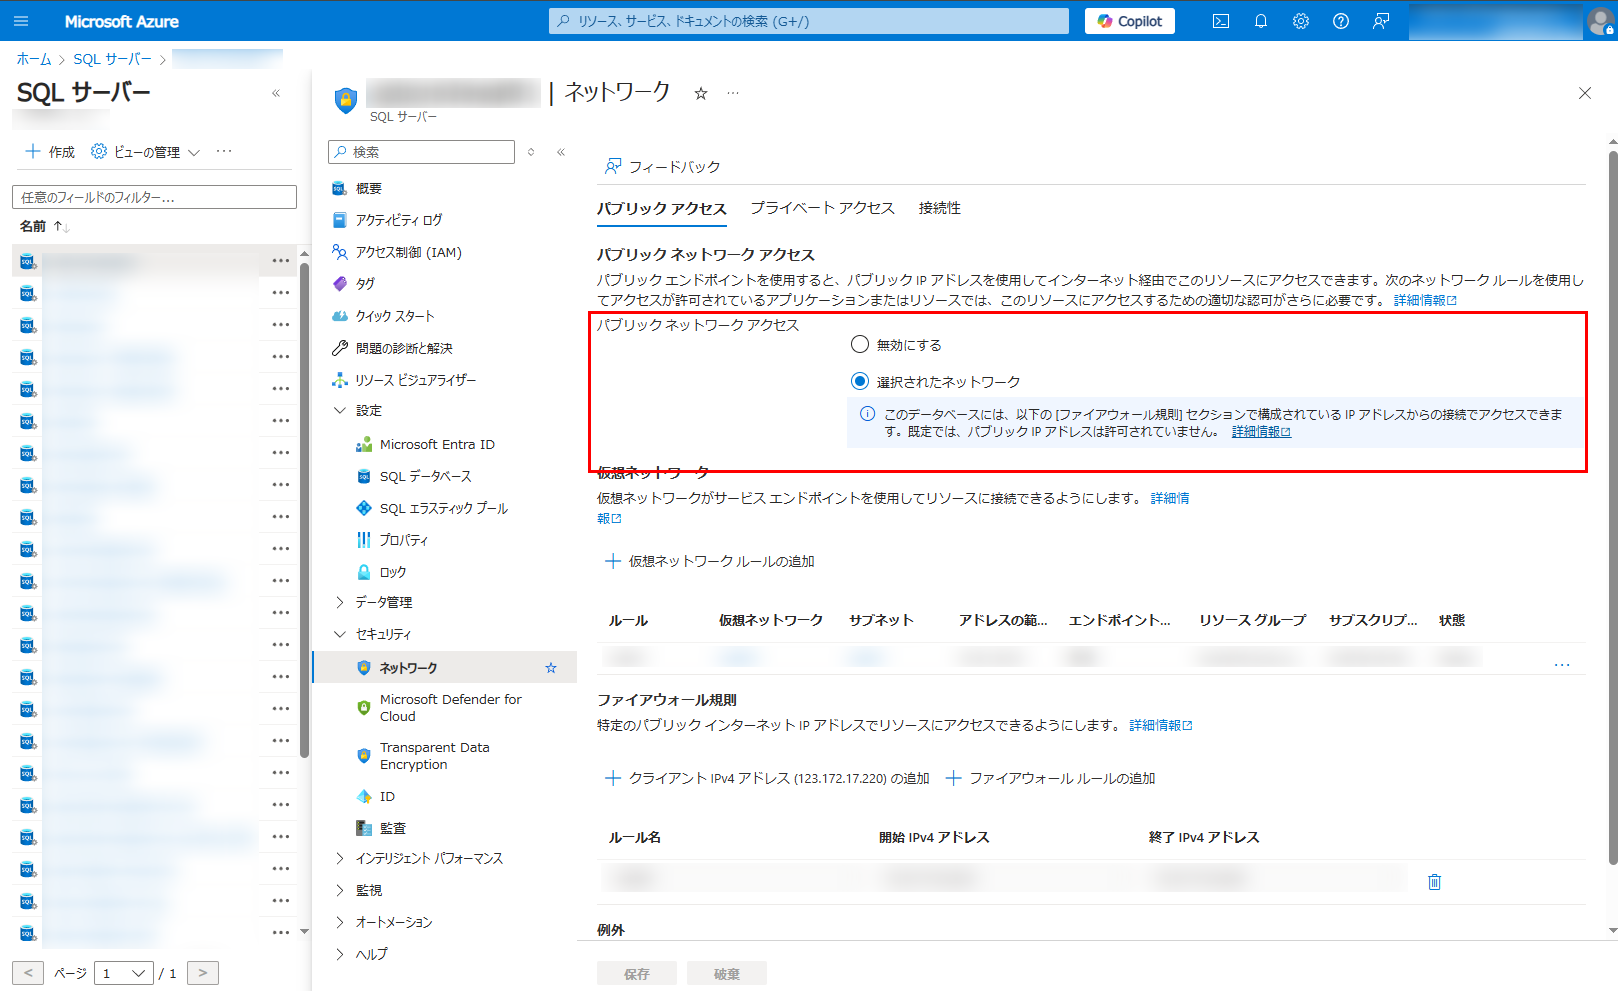Open the page number dropdown

(x=123, y=973)
